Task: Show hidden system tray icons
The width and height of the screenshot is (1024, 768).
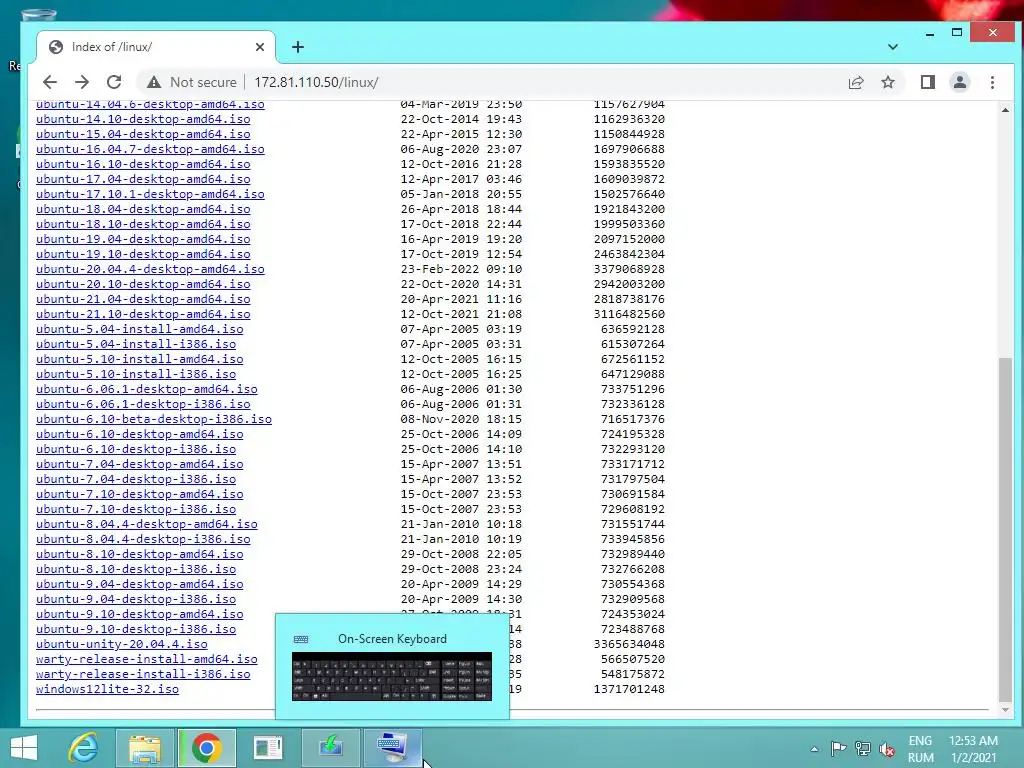Action: [814, 749]
